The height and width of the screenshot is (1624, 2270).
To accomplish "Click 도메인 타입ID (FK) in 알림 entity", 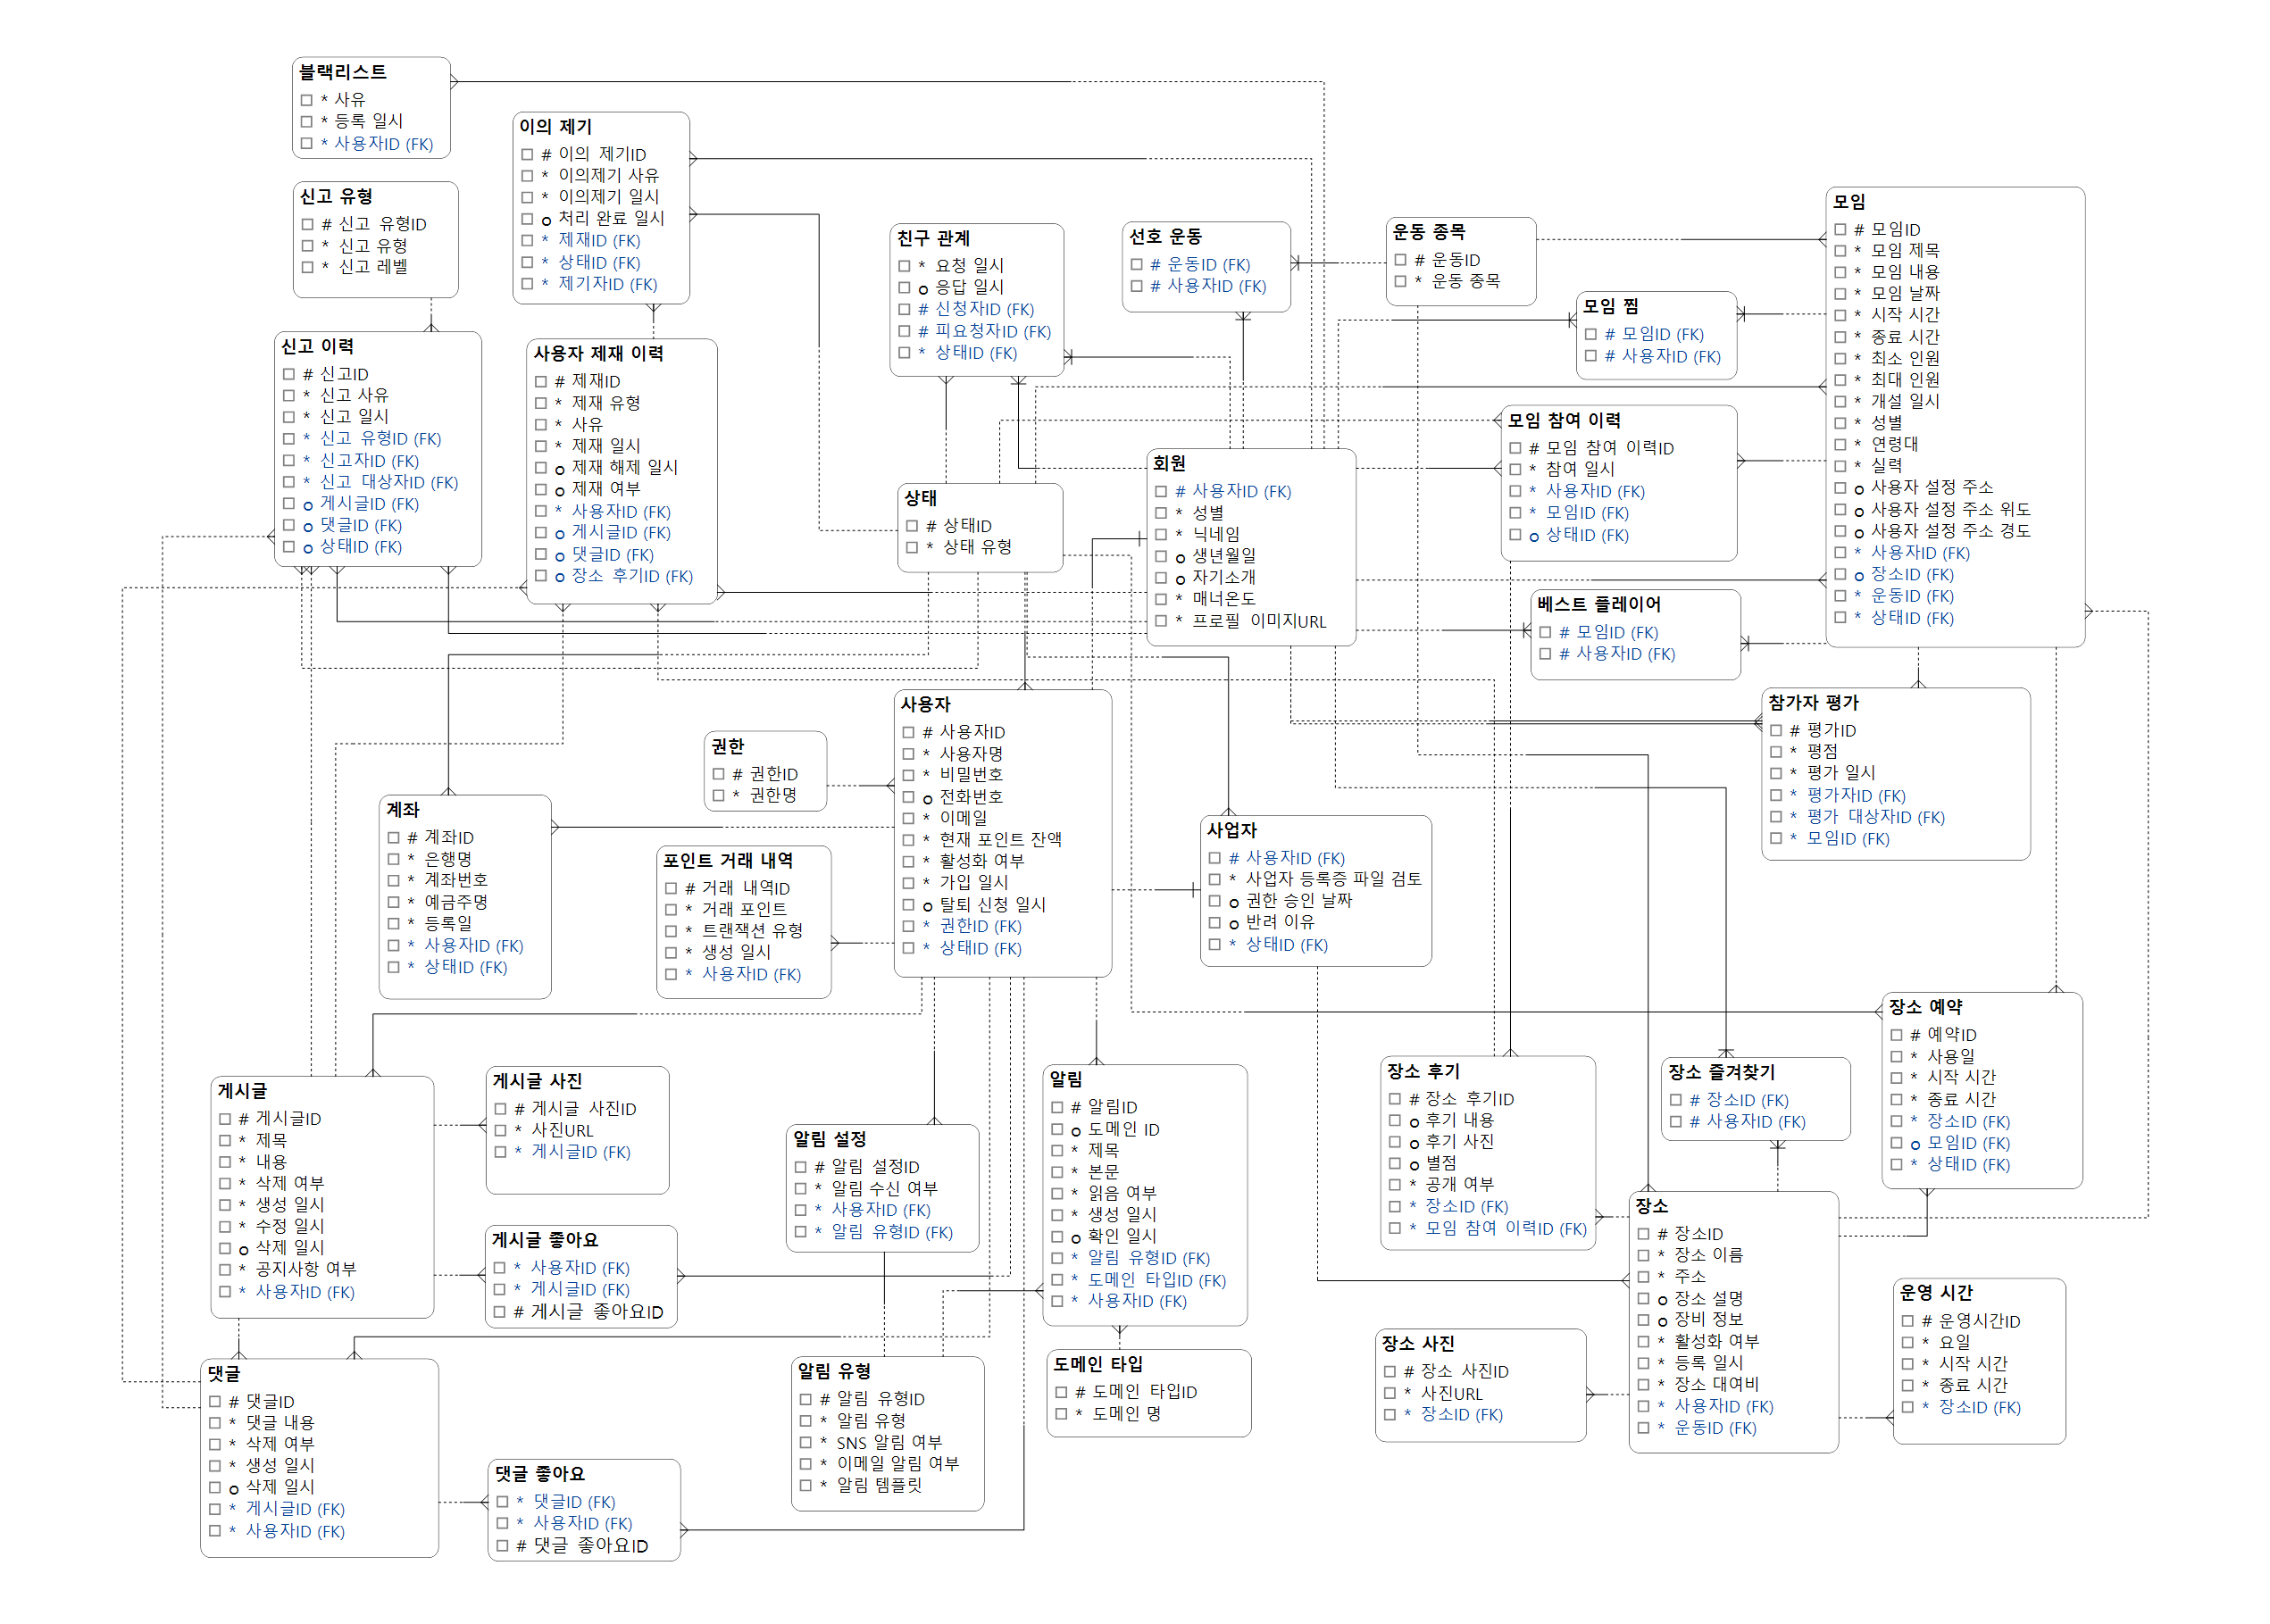I will [x=1156, y=1280].
